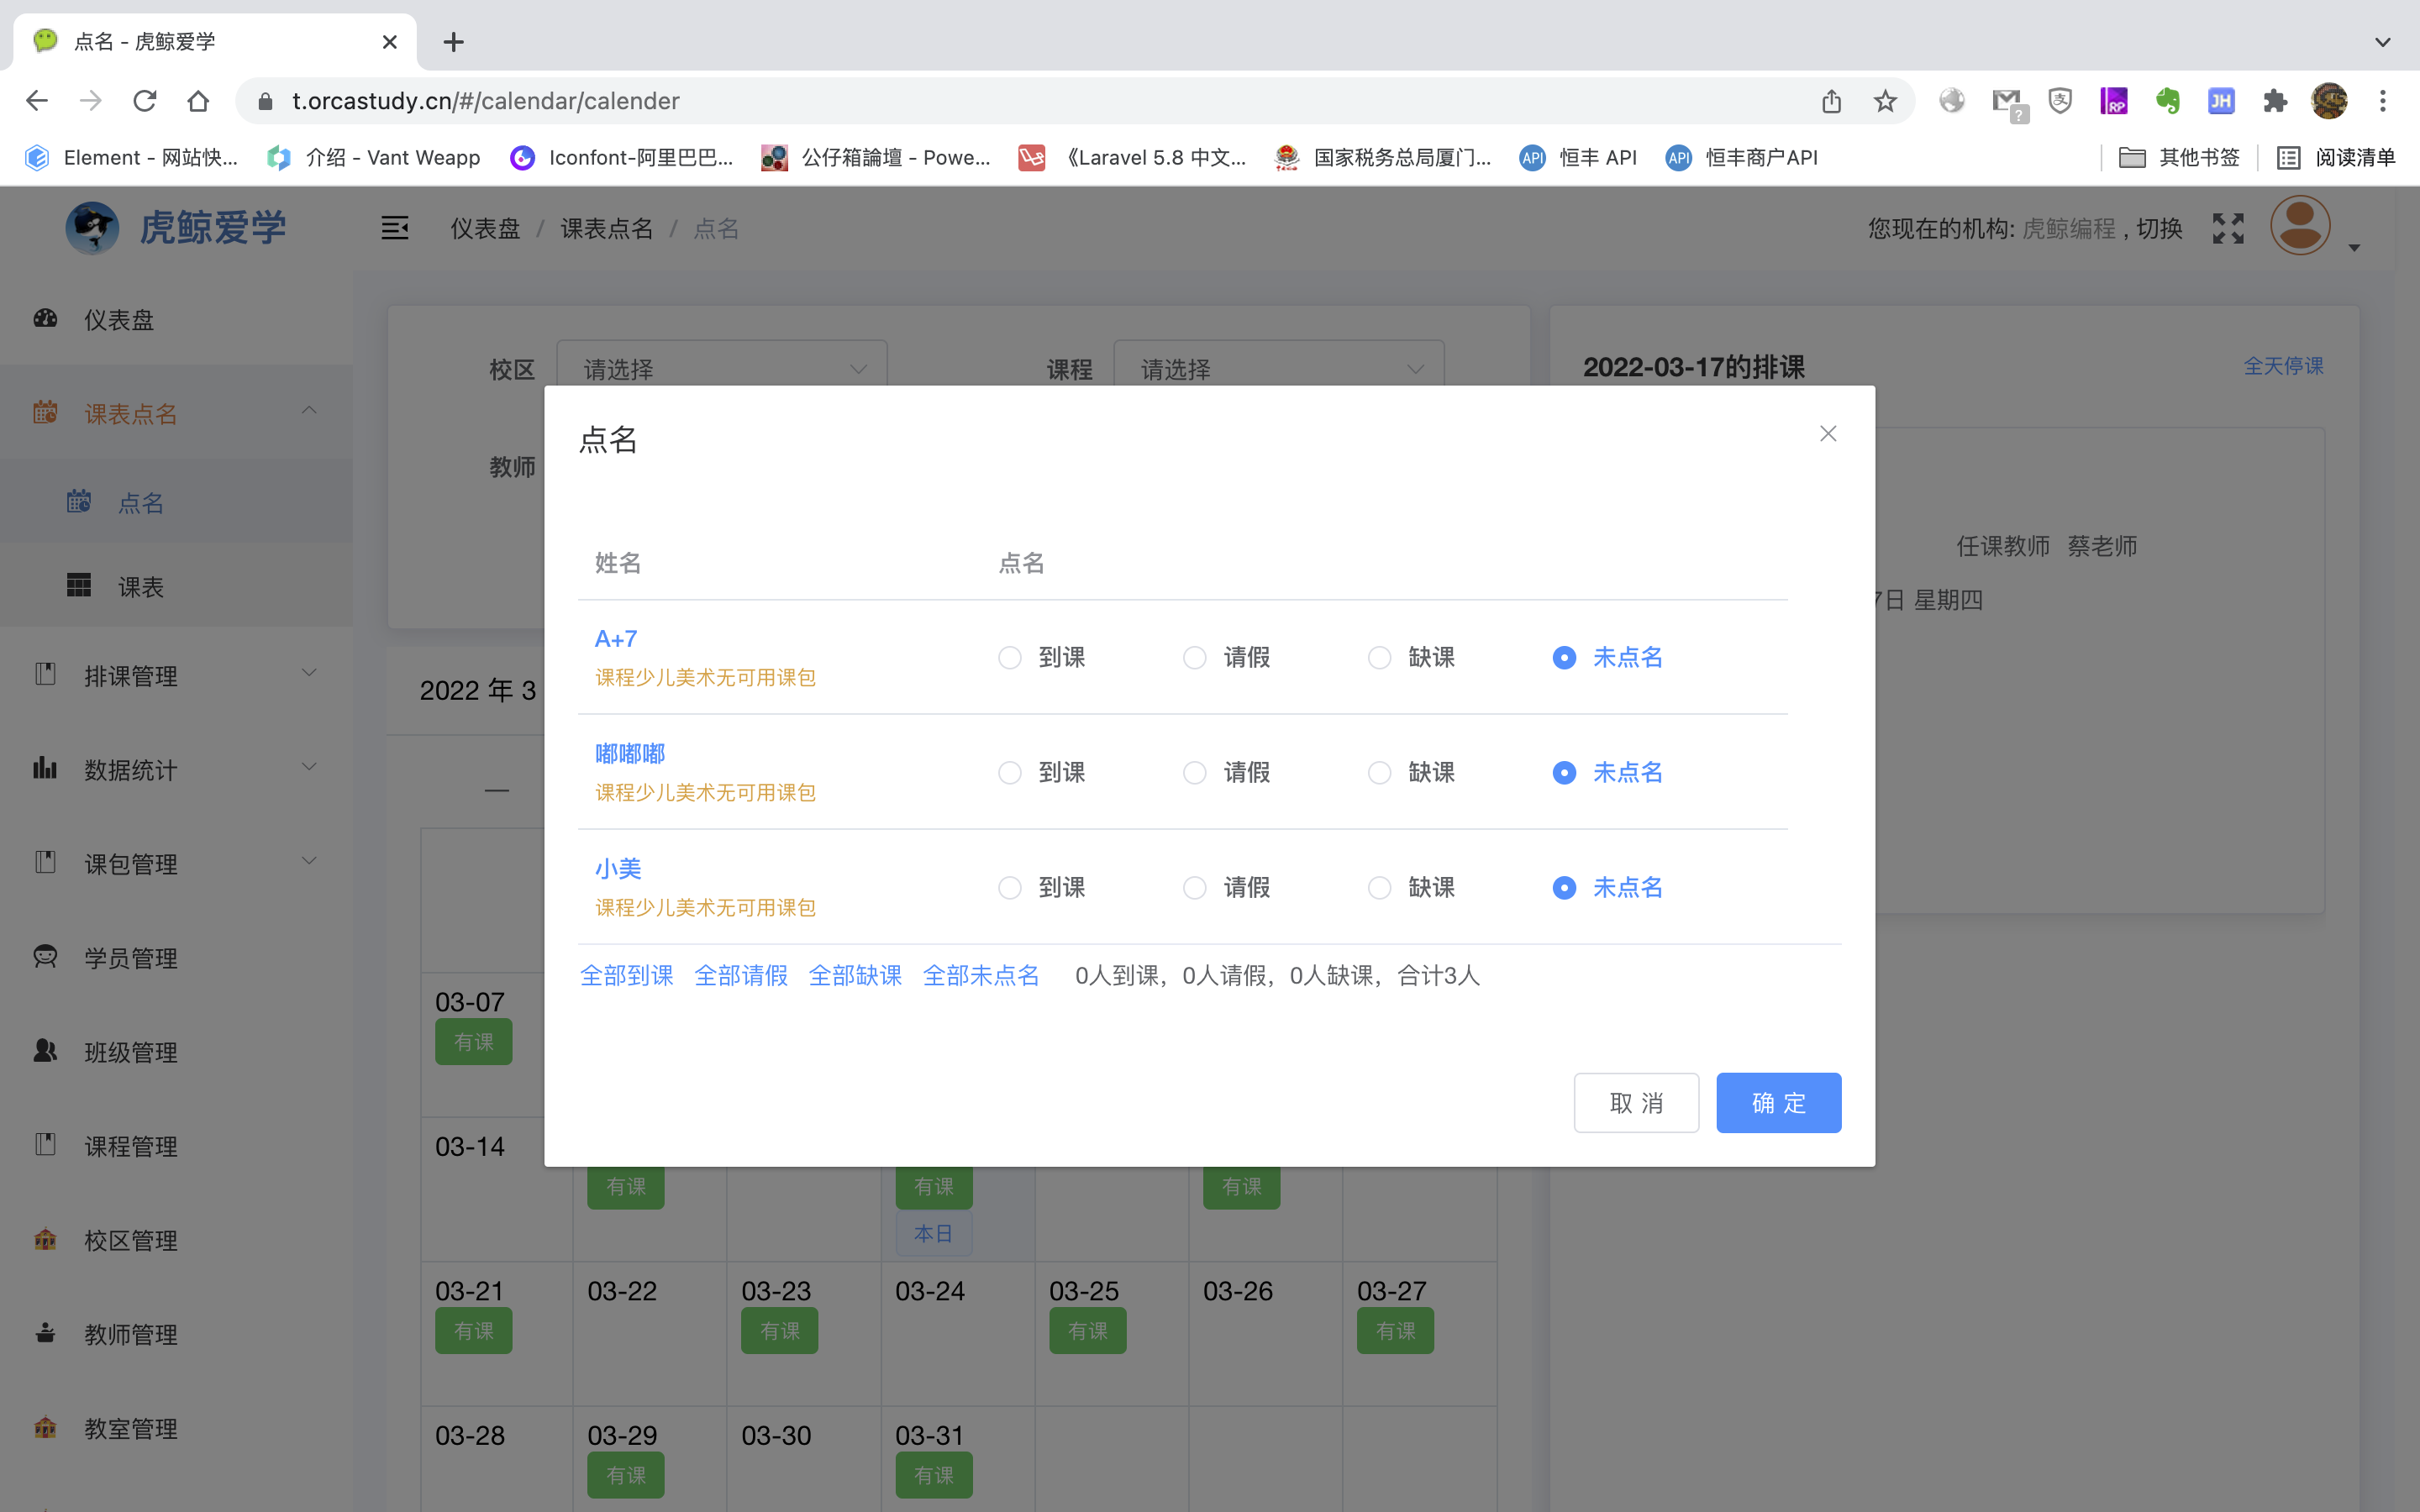2420x1512 pixels.
Task: Open 点名 submenu item in sidebar
Action: coord(176,502)
